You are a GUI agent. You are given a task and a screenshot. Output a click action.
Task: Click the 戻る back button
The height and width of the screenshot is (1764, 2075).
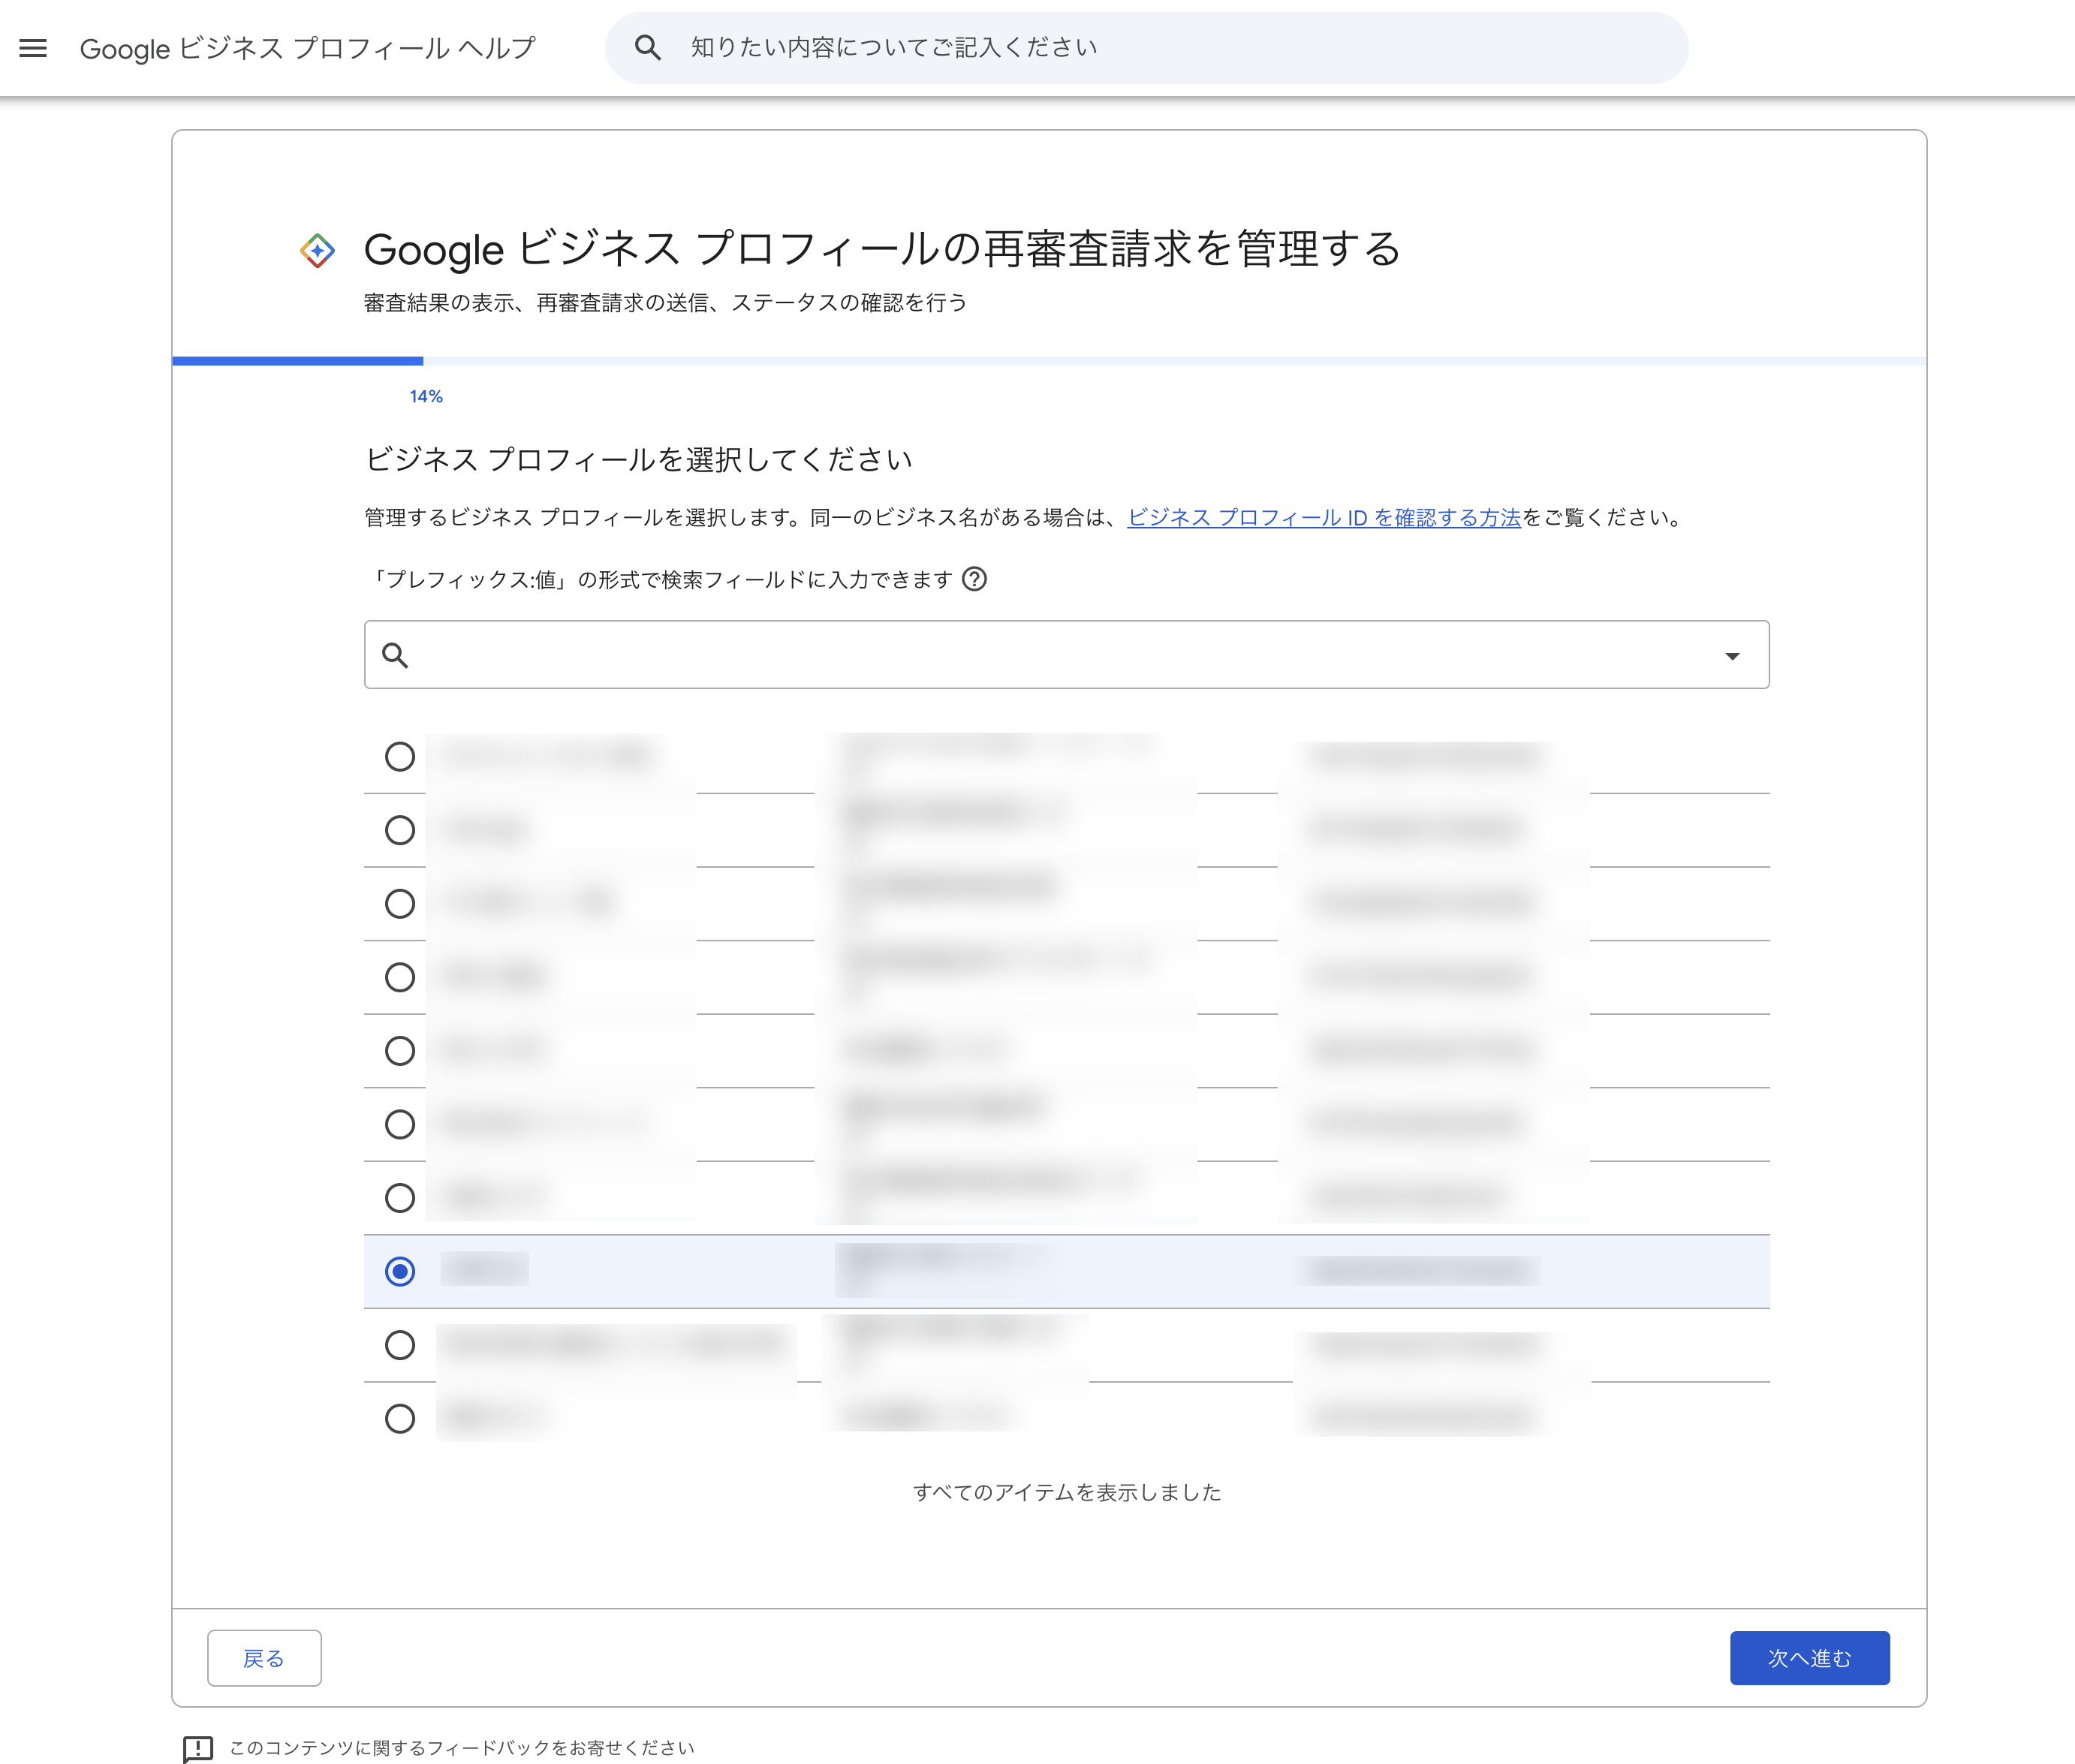264,1658
